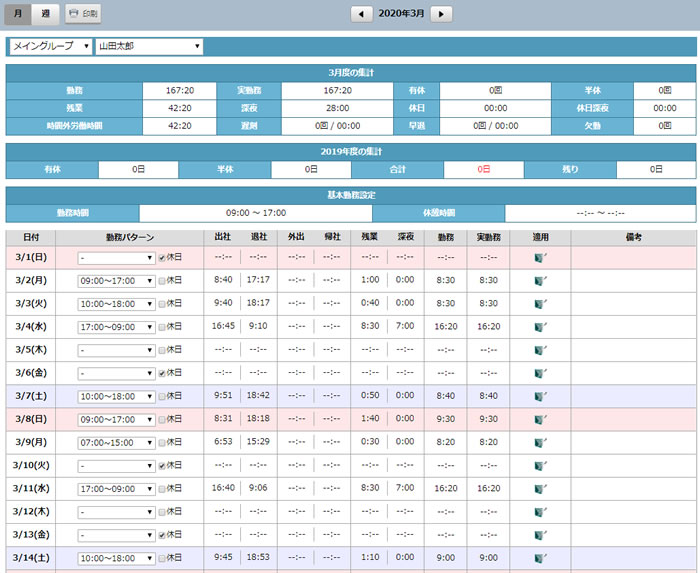Go to next month arrow
Image resolution: width=700 pixels, height=573 pixels.
point(441,14)
